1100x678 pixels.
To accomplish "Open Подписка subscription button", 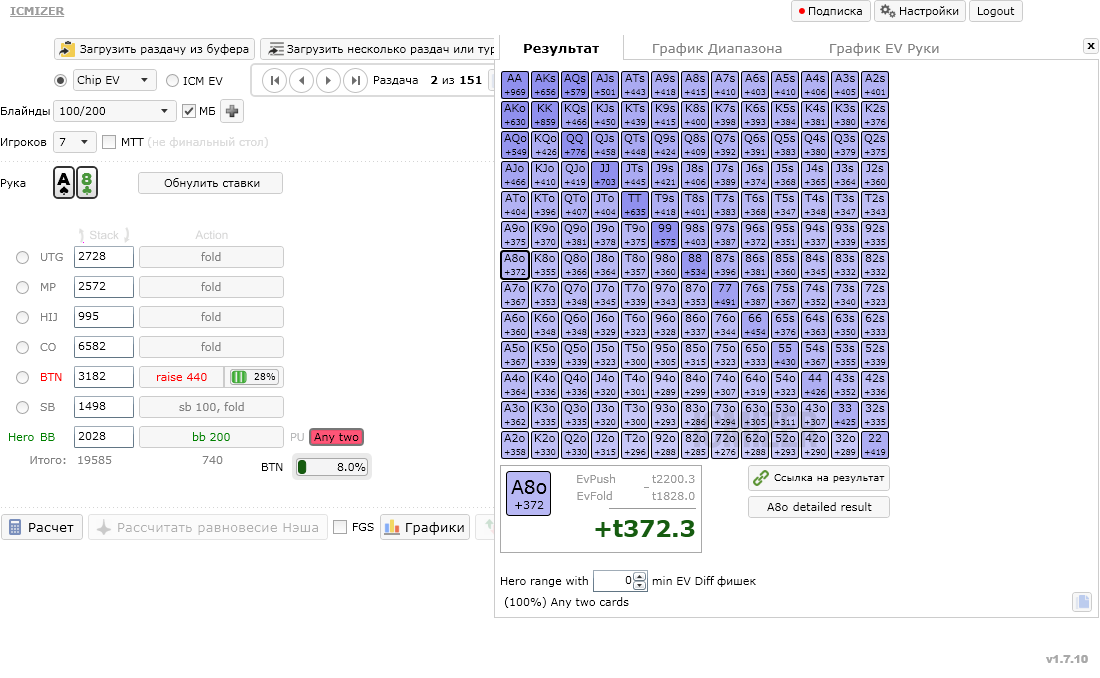I will 831,11.
